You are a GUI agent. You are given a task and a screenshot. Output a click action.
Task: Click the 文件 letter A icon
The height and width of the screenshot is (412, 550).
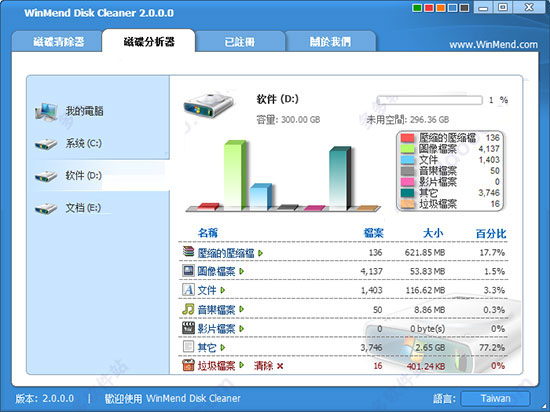pyautogui.click(x=188, y=290)
